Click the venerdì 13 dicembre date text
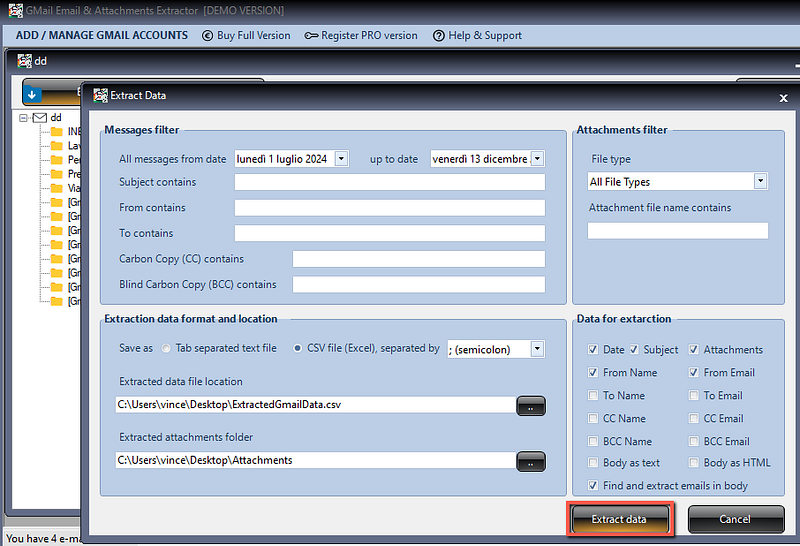 pyautogui.click(x=480, y=159)
